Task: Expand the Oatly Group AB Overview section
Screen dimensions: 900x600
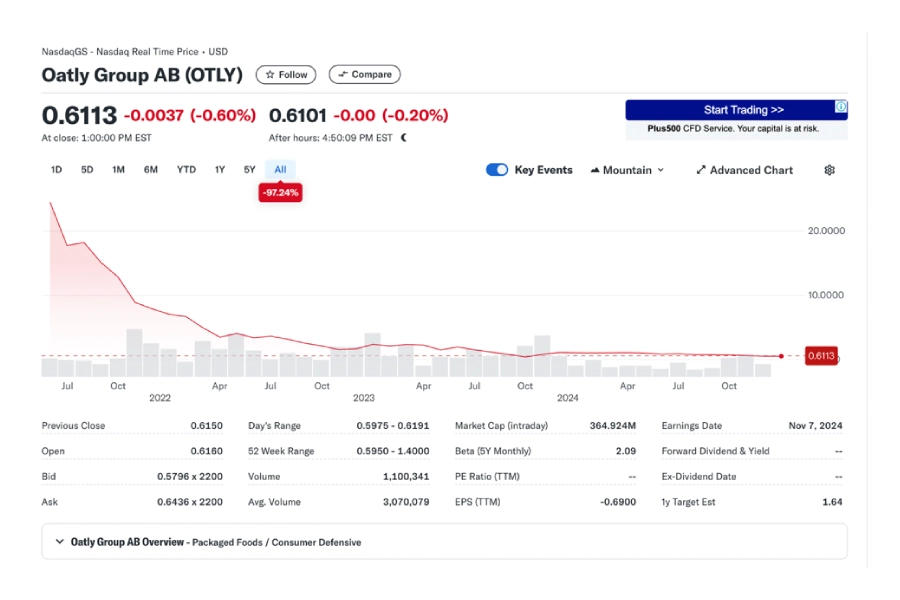Action: click(444, 541)
